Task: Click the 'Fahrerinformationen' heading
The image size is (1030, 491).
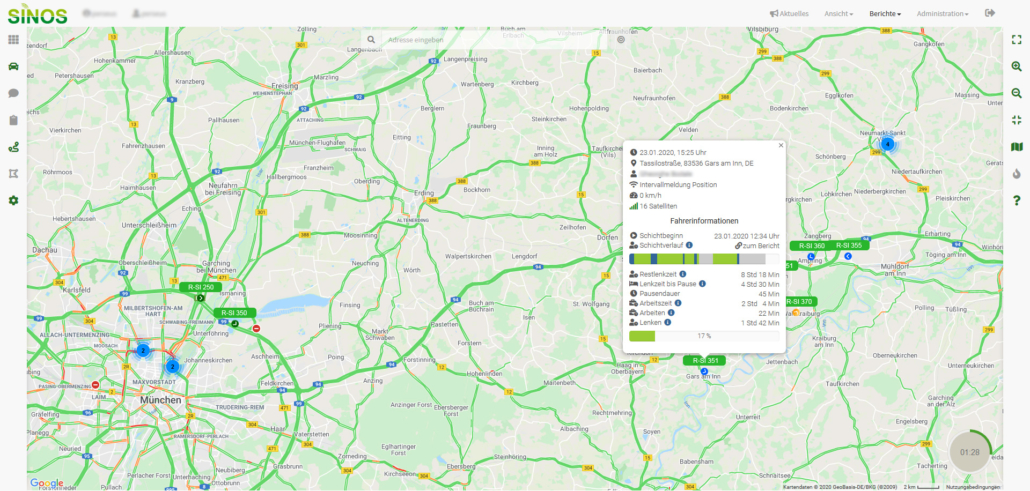Action: point(704,221)
